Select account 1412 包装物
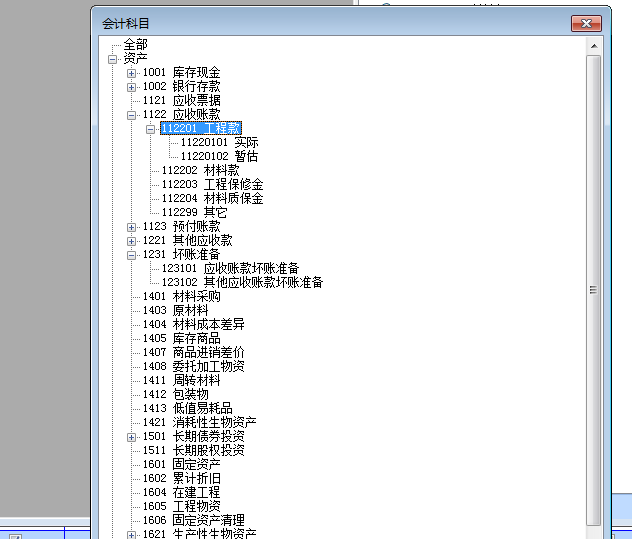The image size is (632, 539). pyautogui.click(x=175, y=394)
